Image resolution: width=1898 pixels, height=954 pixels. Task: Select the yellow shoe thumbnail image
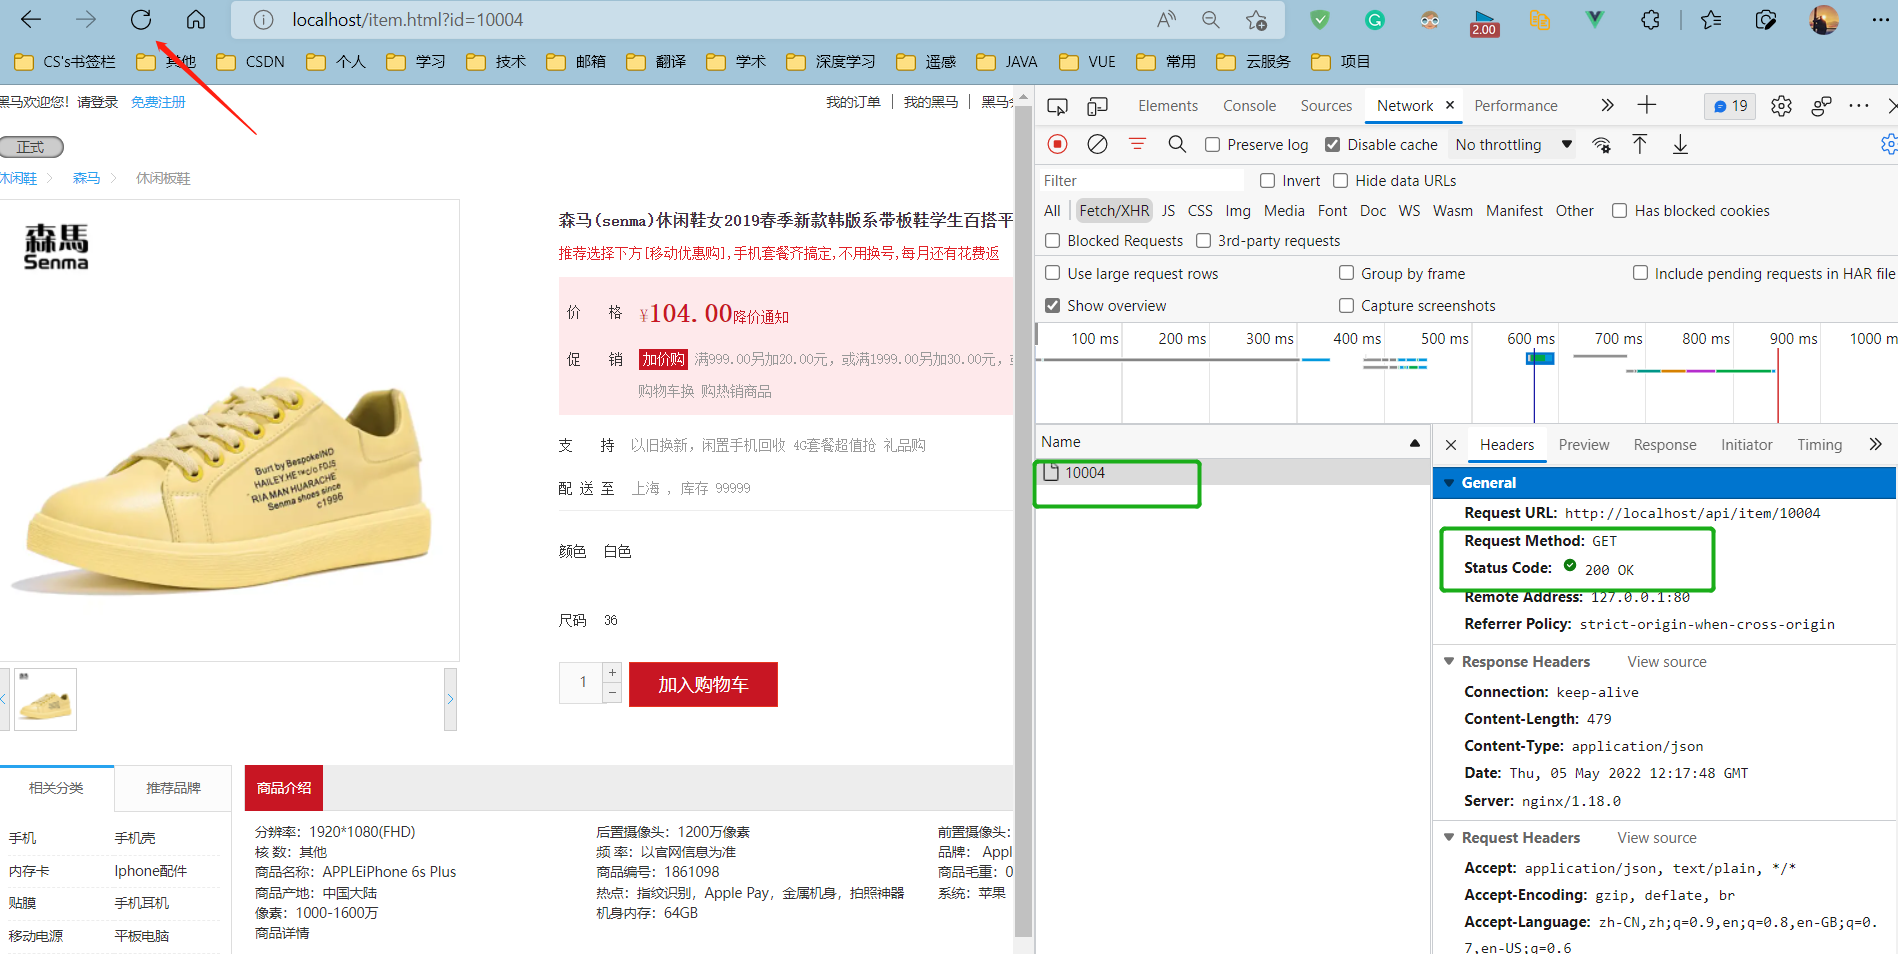click(x=45, y=699)
